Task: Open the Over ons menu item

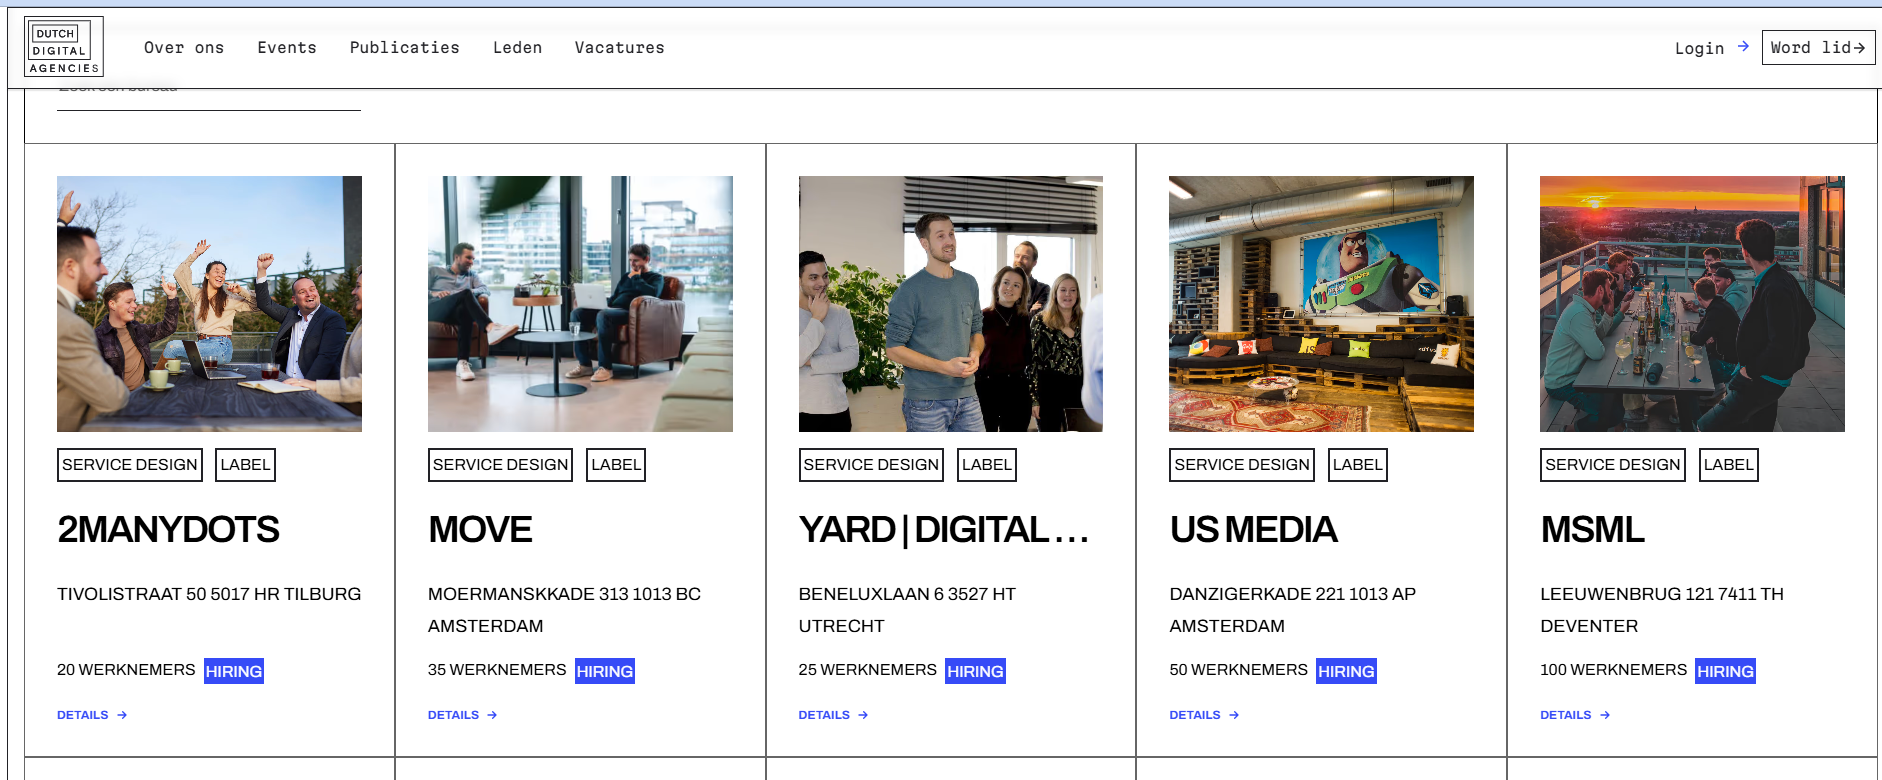Action: [x=184, y=48]
